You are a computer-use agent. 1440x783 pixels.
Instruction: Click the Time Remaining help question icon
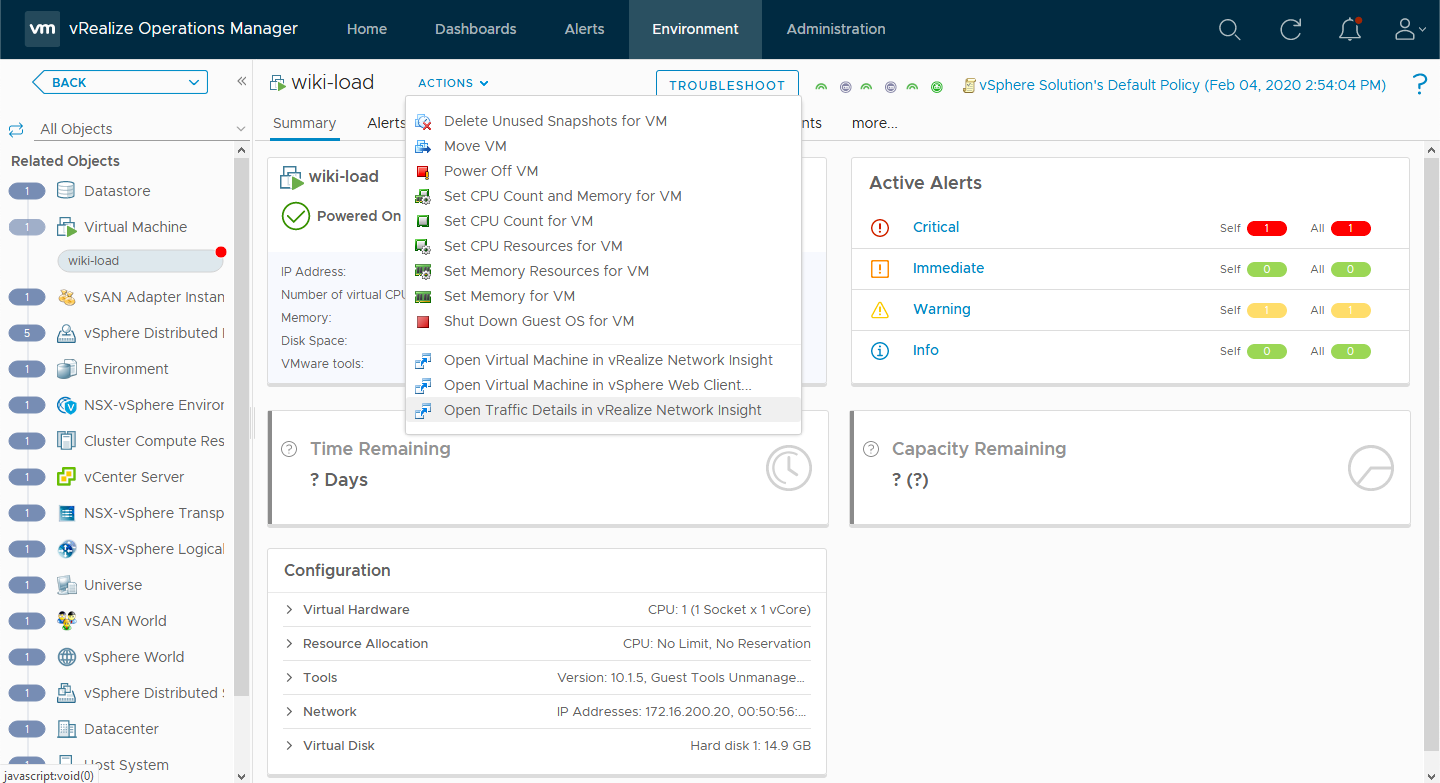click(x=290, y=449)
